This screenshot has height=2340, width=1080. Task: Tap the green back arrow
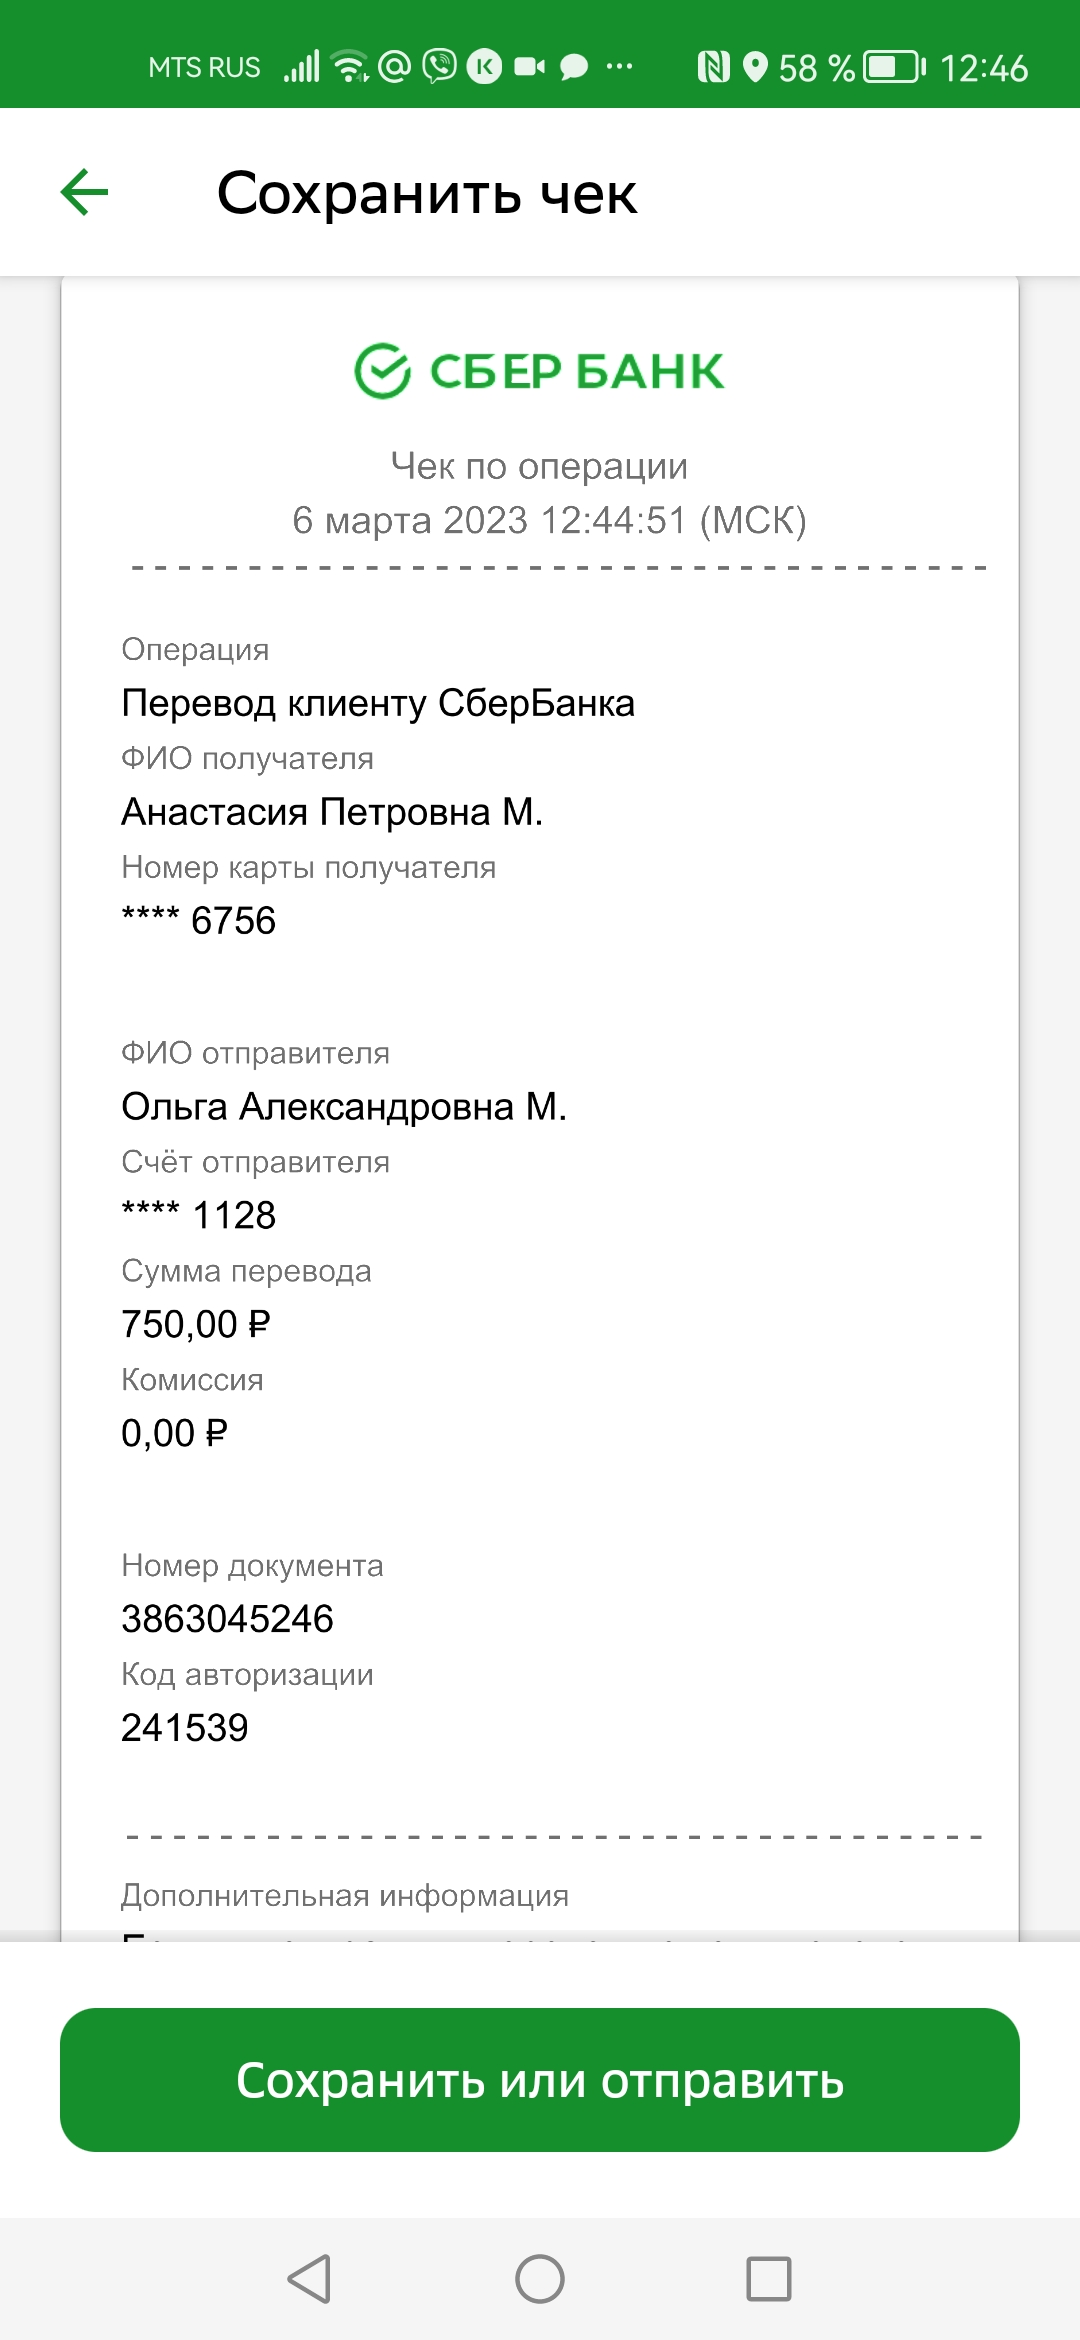point(84,192)
